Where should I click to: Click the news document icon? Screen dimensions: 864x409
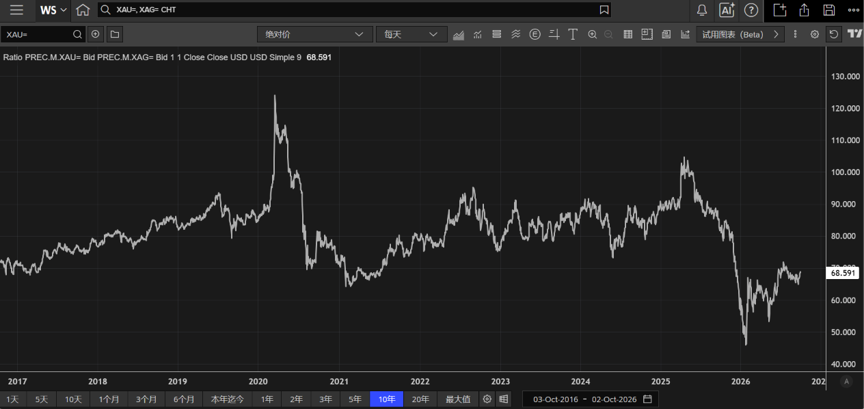click(x=666, y=35)
